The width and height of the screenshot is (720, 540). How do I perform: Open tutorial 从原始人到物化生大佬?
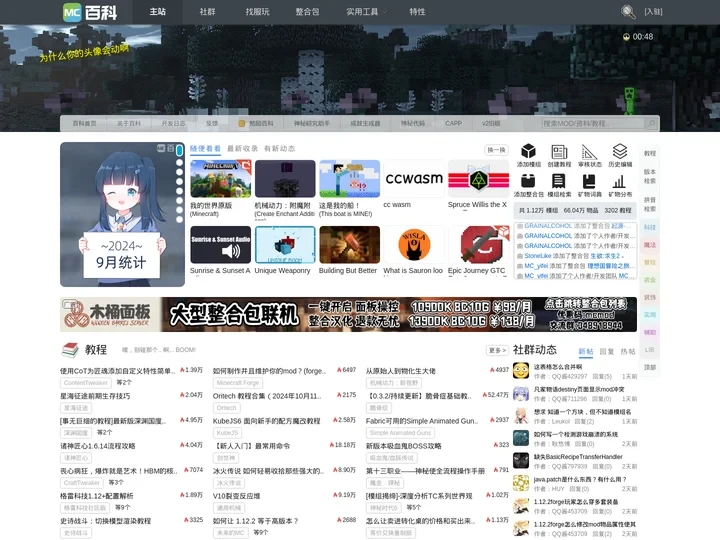400,371
